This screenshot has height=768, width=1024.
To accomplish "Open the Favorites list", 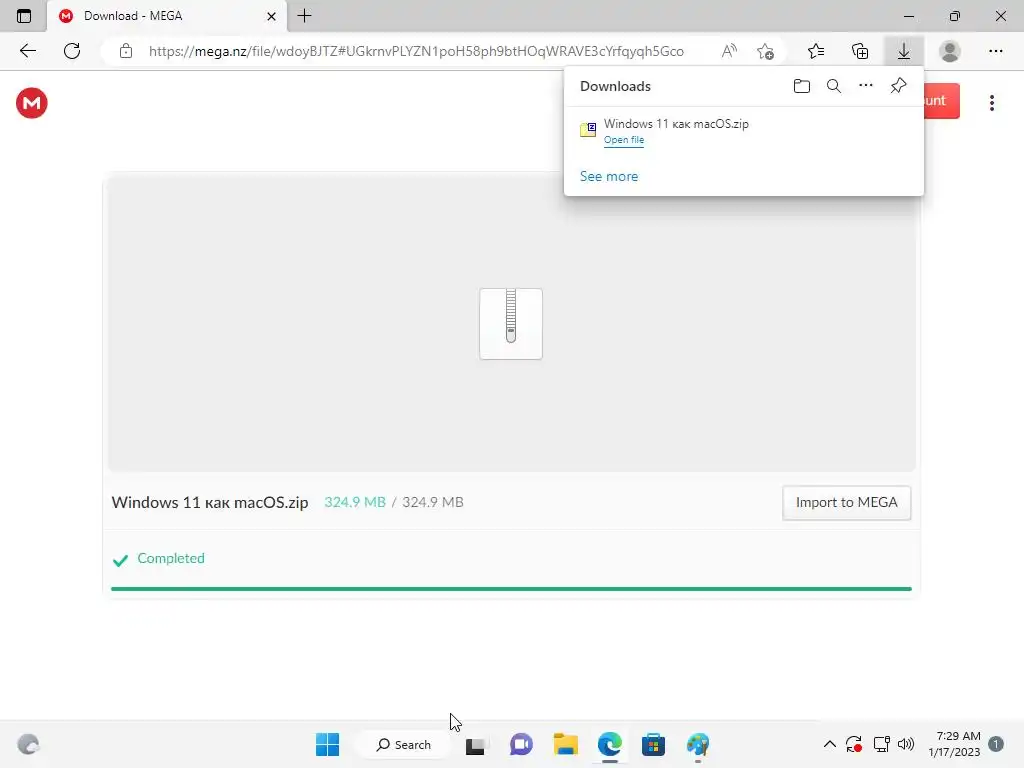I will 816,51.
